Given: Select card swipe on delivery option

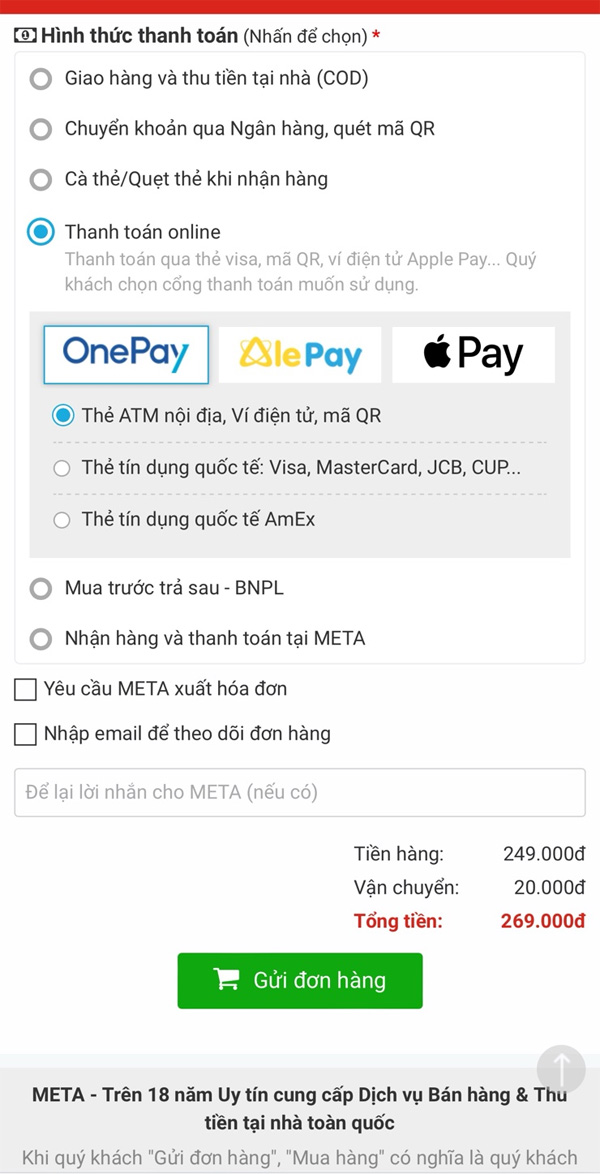Looking at the screenshot, I should tap(41, 180).
